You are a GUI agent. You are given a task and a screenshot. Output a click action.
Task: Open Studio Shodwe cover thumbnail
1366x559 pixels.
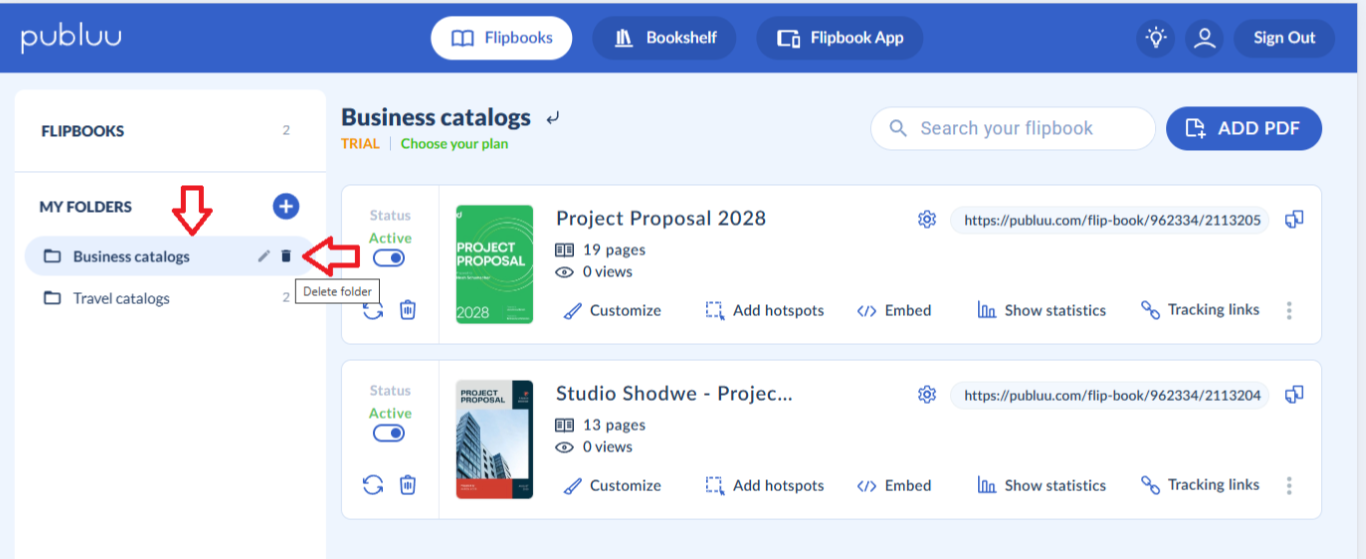point(494,439)
